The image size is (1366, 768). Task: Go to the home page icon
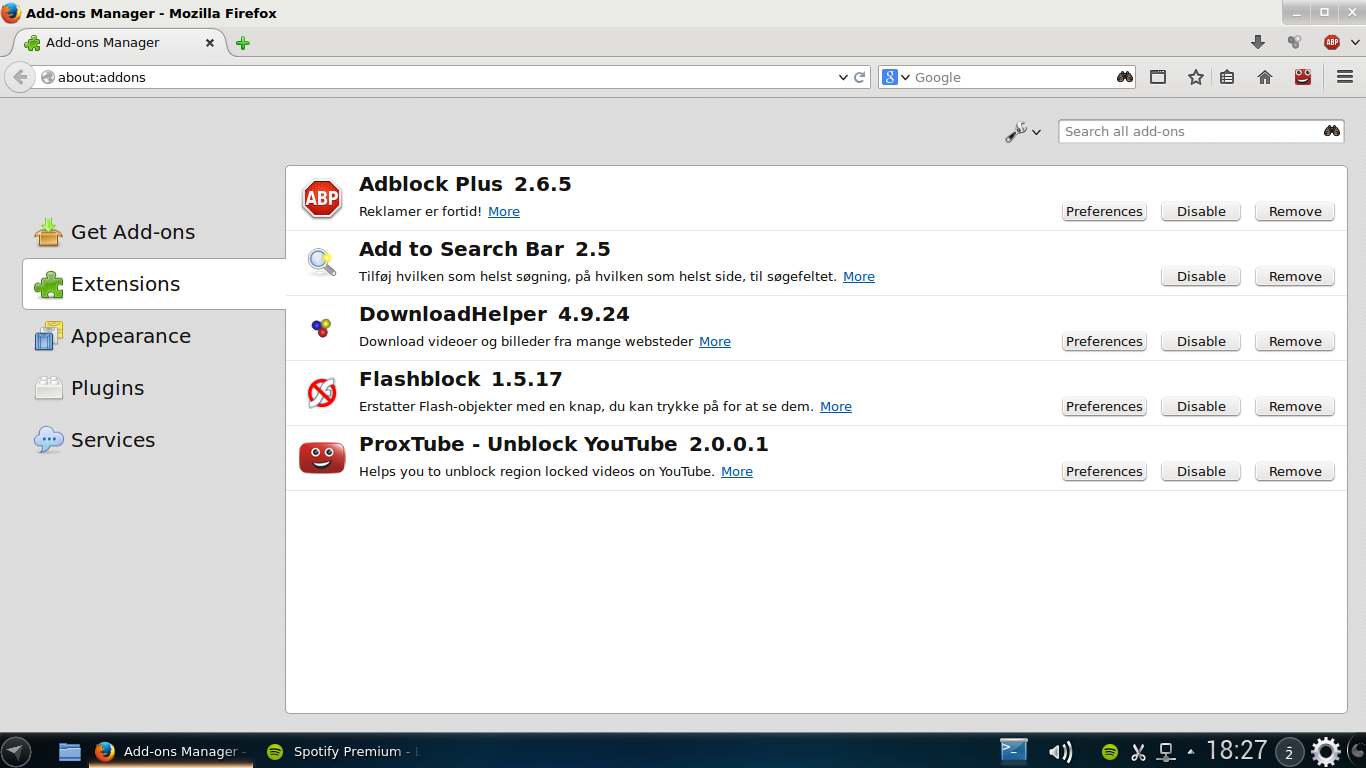pyautogui.click(x=1265, y=77)
